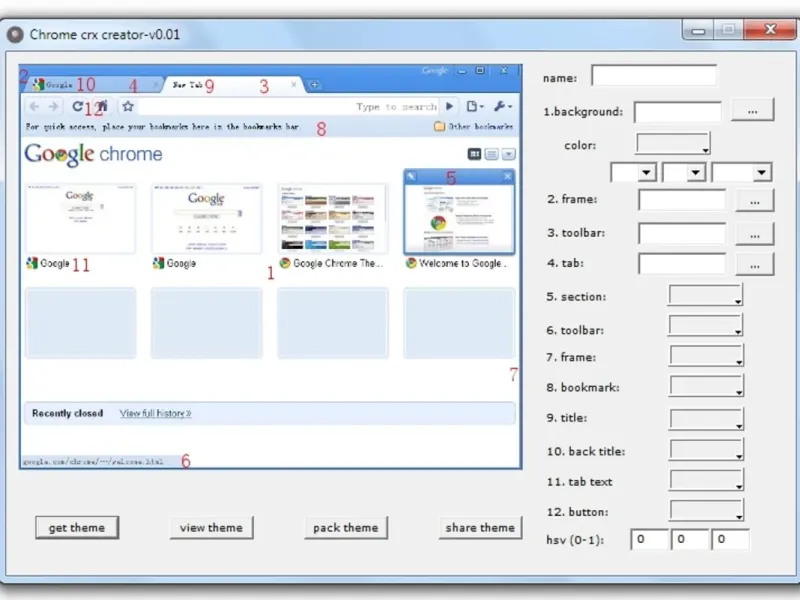Open the background color dropdown
This screenshot has width=800, height=600.
672,143
